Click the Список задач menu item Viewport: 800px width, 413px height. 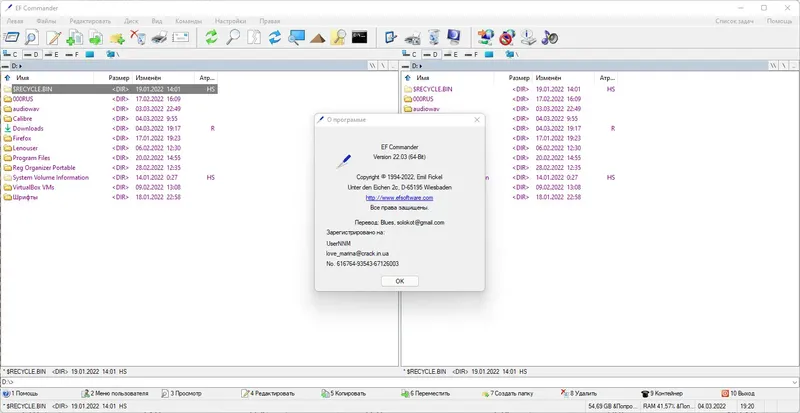coord(734,21)
